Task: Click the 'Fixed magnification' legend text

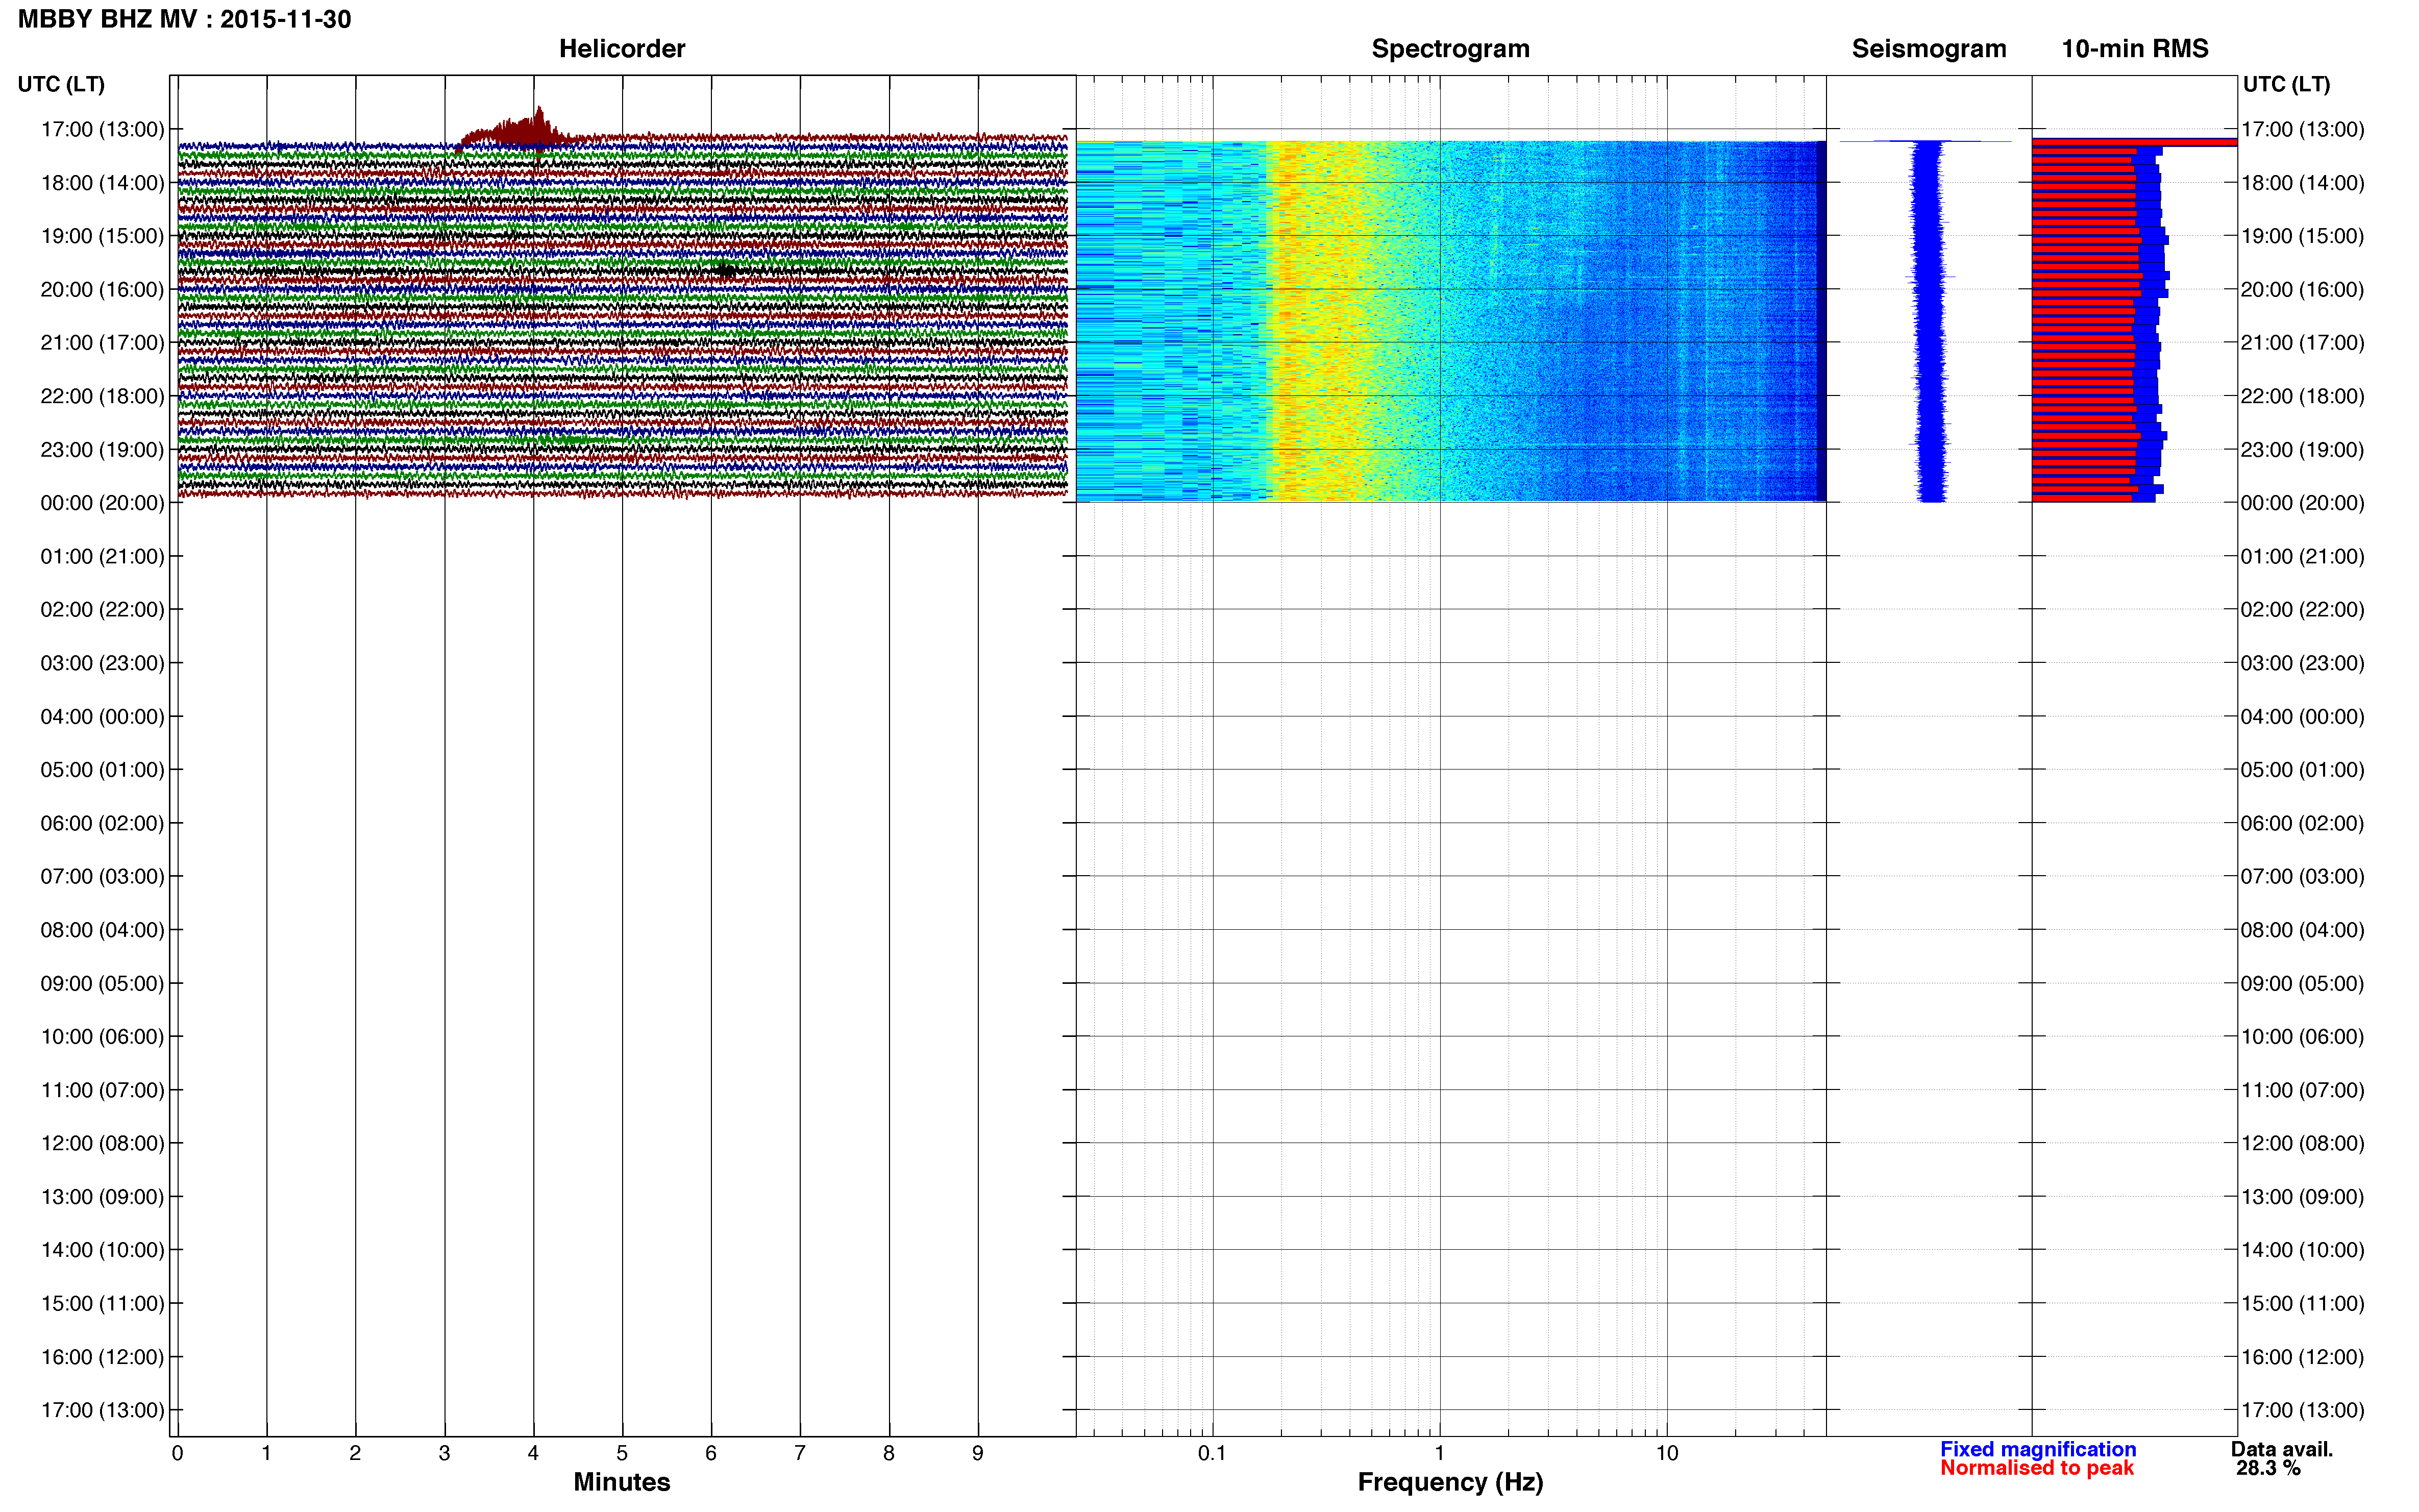Action: tap(2038, 1448)
